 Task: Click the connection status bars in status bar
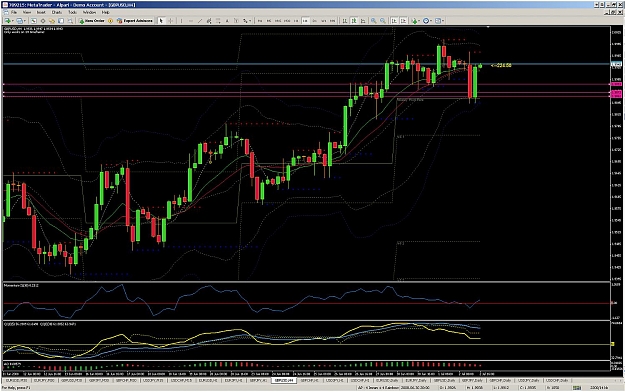click(576, 388)
